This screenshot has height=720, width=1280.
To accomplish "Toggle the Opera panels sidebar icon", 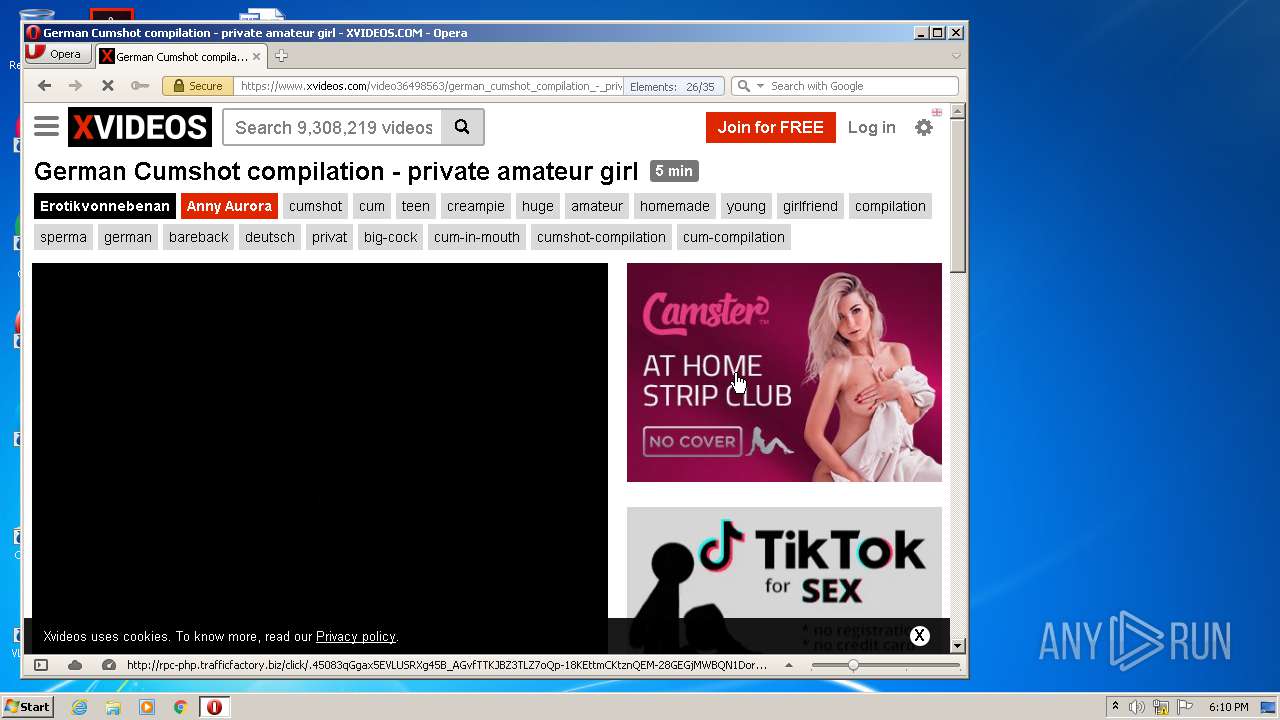I will click(41, 665).
